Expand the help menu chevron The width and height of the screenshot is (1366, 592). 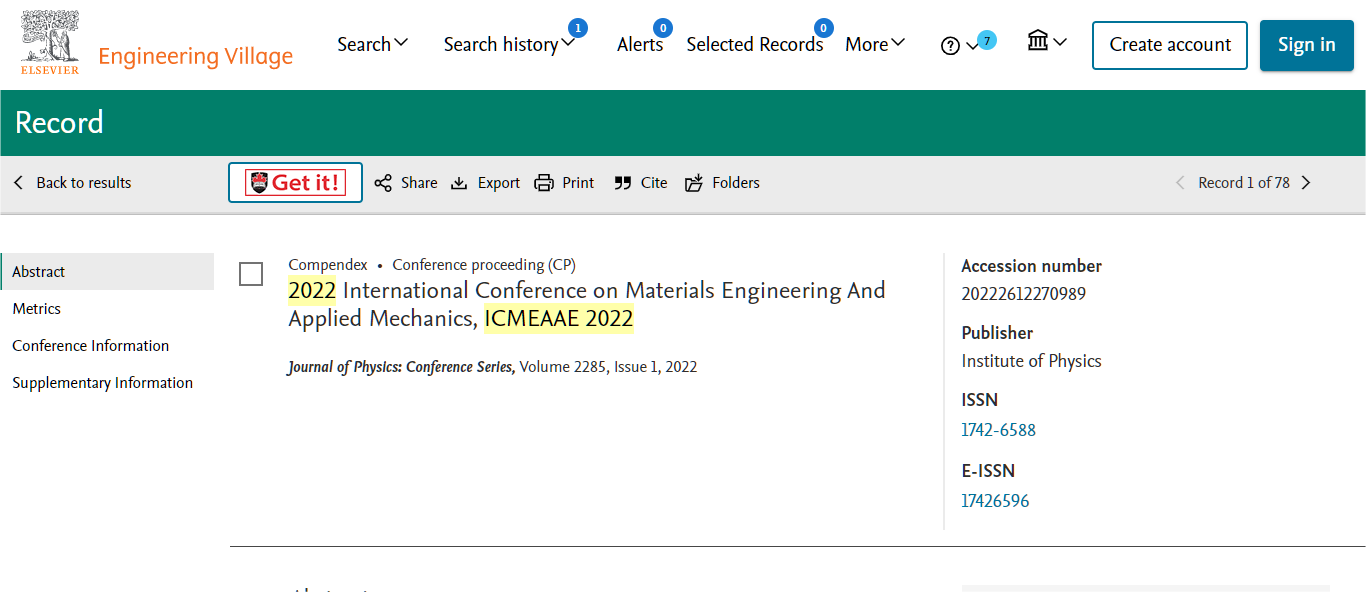[x=972, y=46]
